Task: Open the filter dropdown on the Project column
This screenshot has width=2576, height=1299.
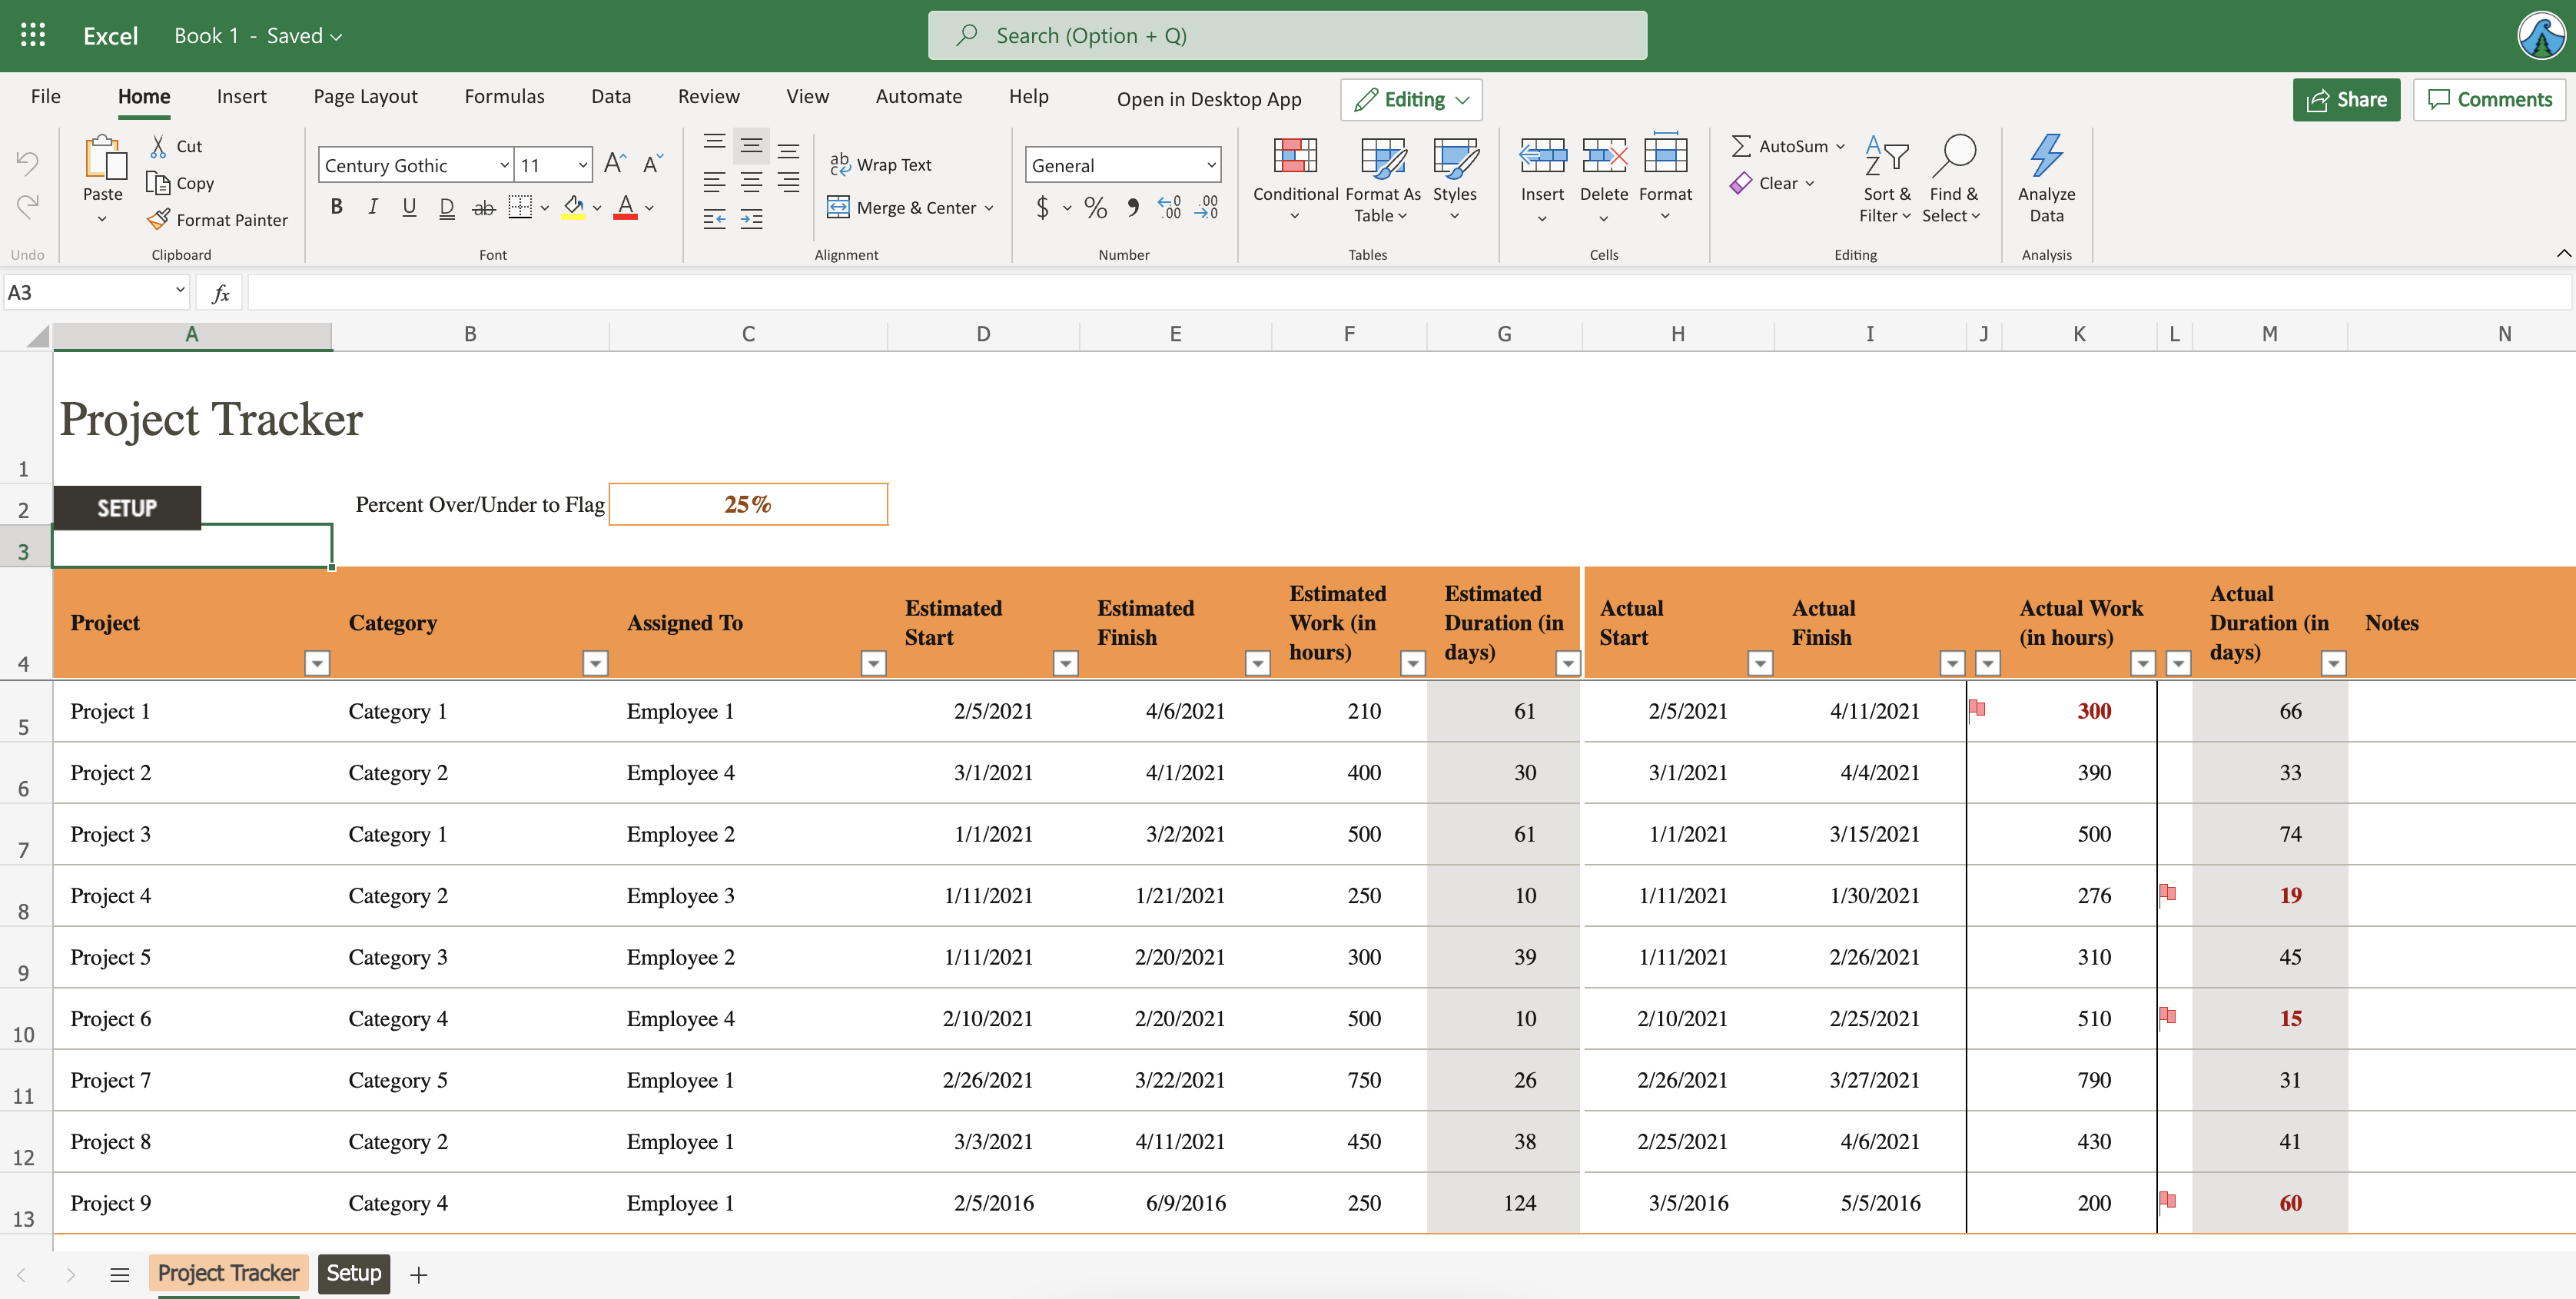Action: [x=317, y=663]
